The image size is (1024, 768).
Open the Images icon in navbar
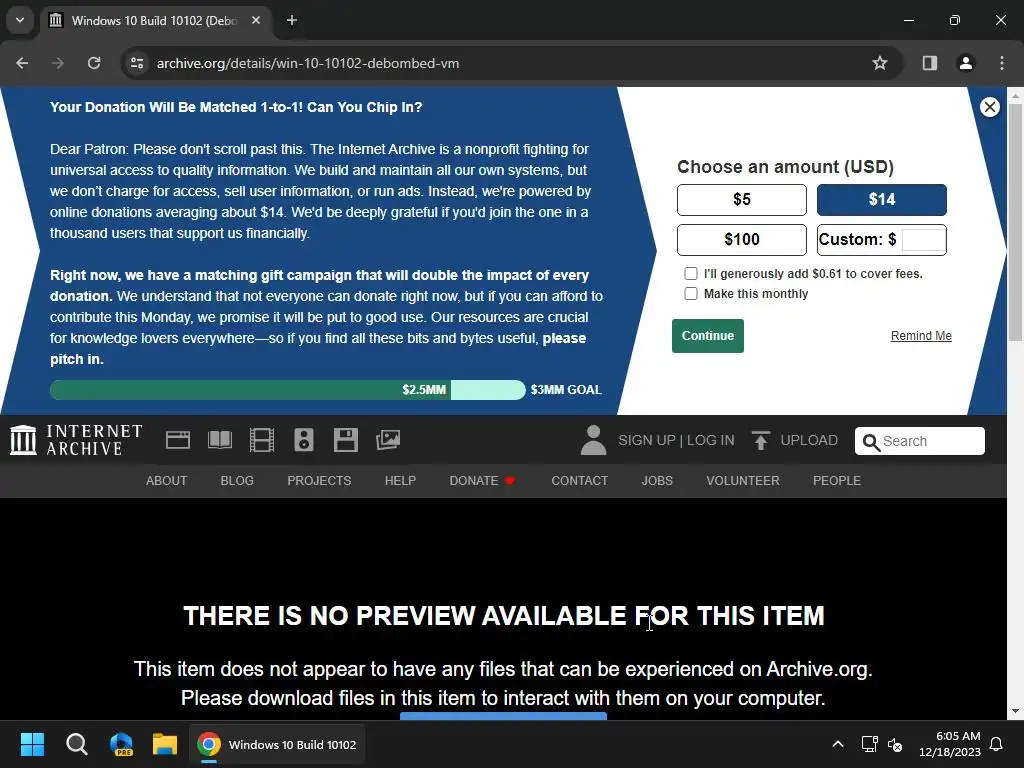pyautogui.click(x=388, y=440)
